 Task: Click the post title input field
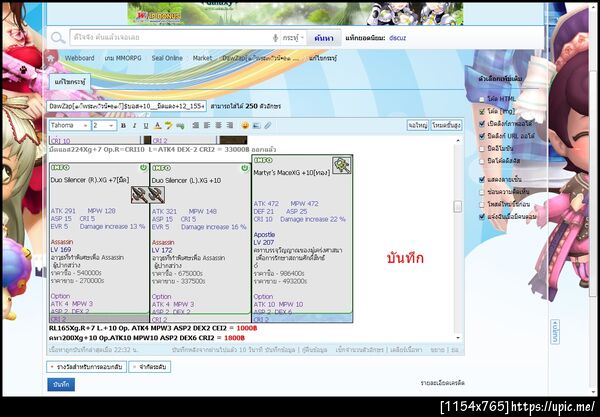127,106
